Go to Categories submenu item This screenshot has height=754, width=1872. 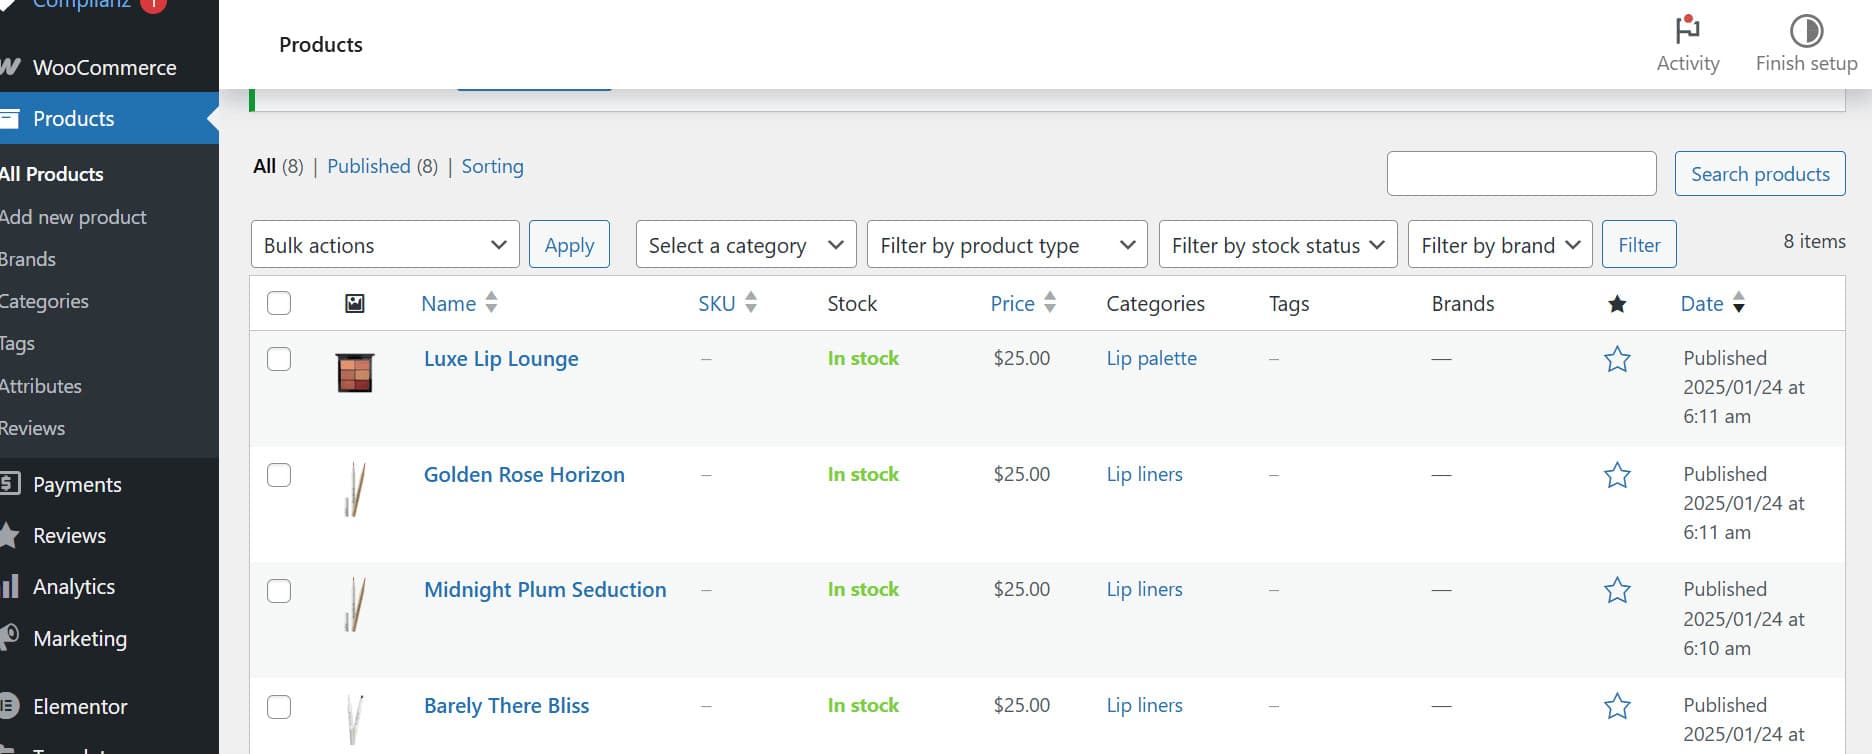point(44,301)
